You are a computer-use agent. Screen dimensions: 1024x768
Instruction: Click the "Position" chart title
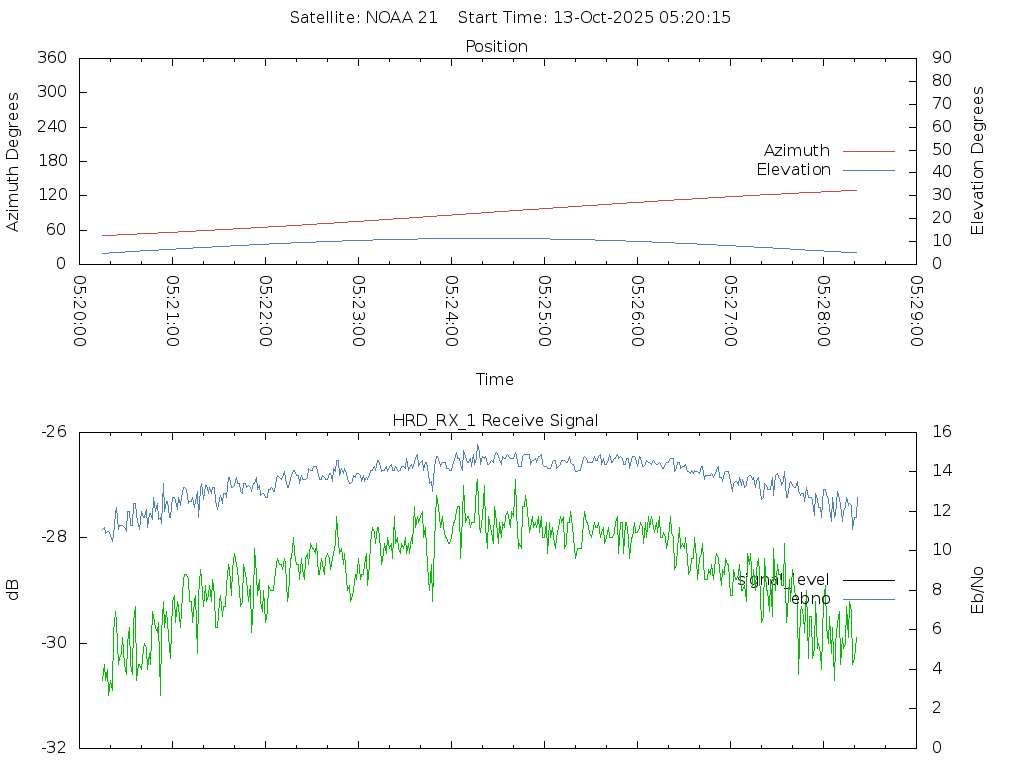tap(497, 46)
